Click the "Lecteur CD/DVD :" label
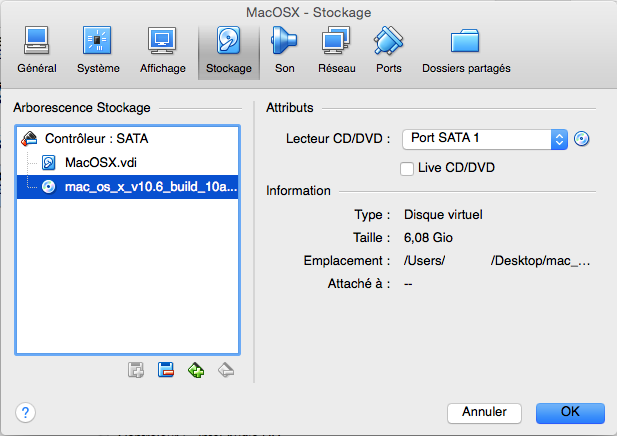This screenshot has width=617, height=436. point(338,139)
